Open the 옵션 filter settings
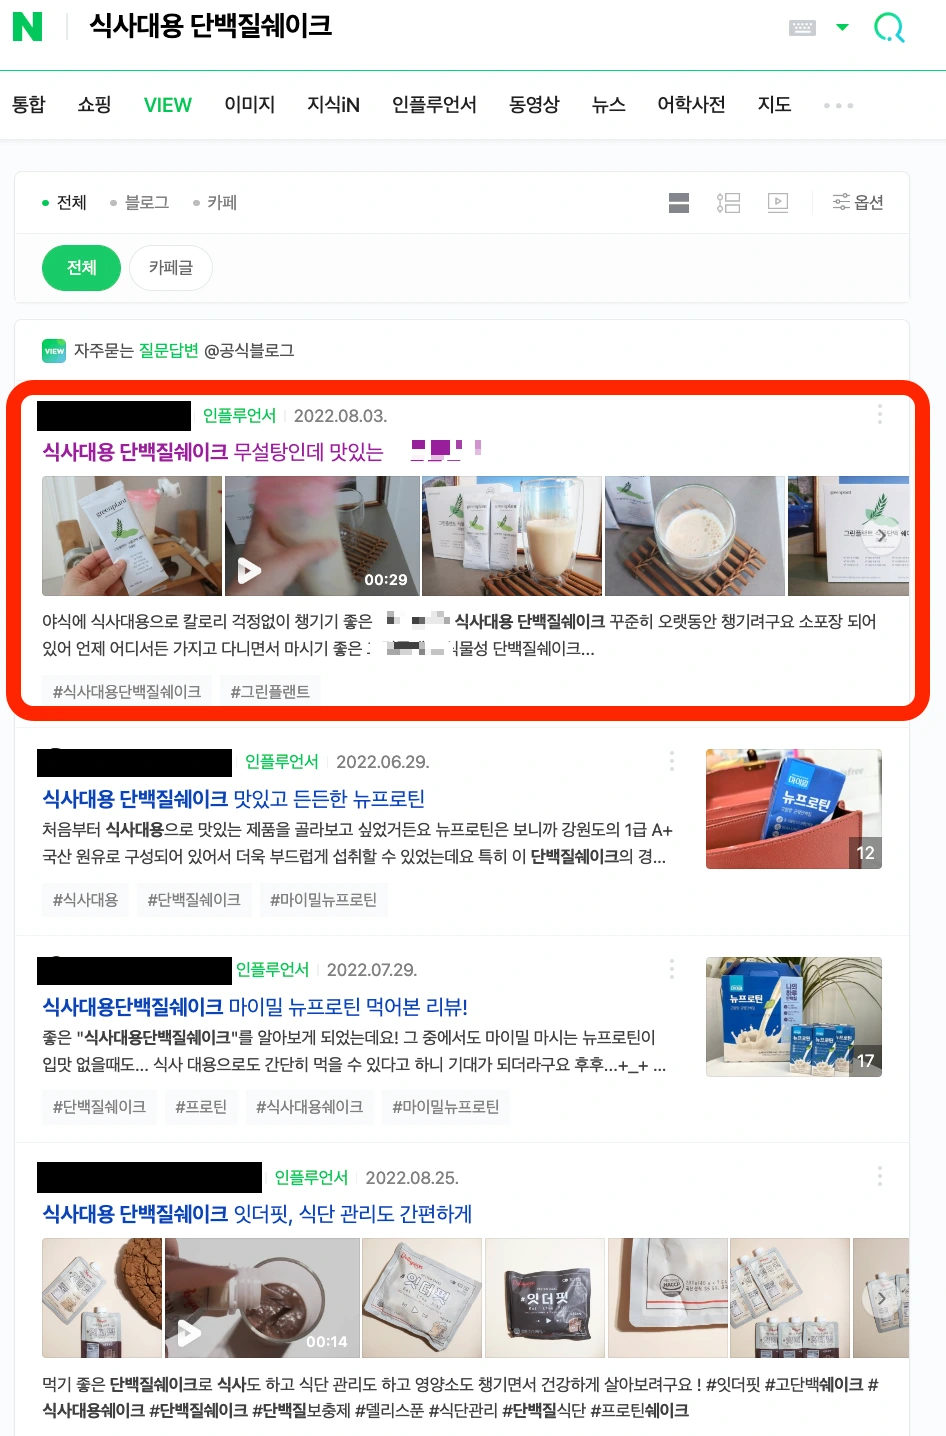 click(x=858, y=203)
